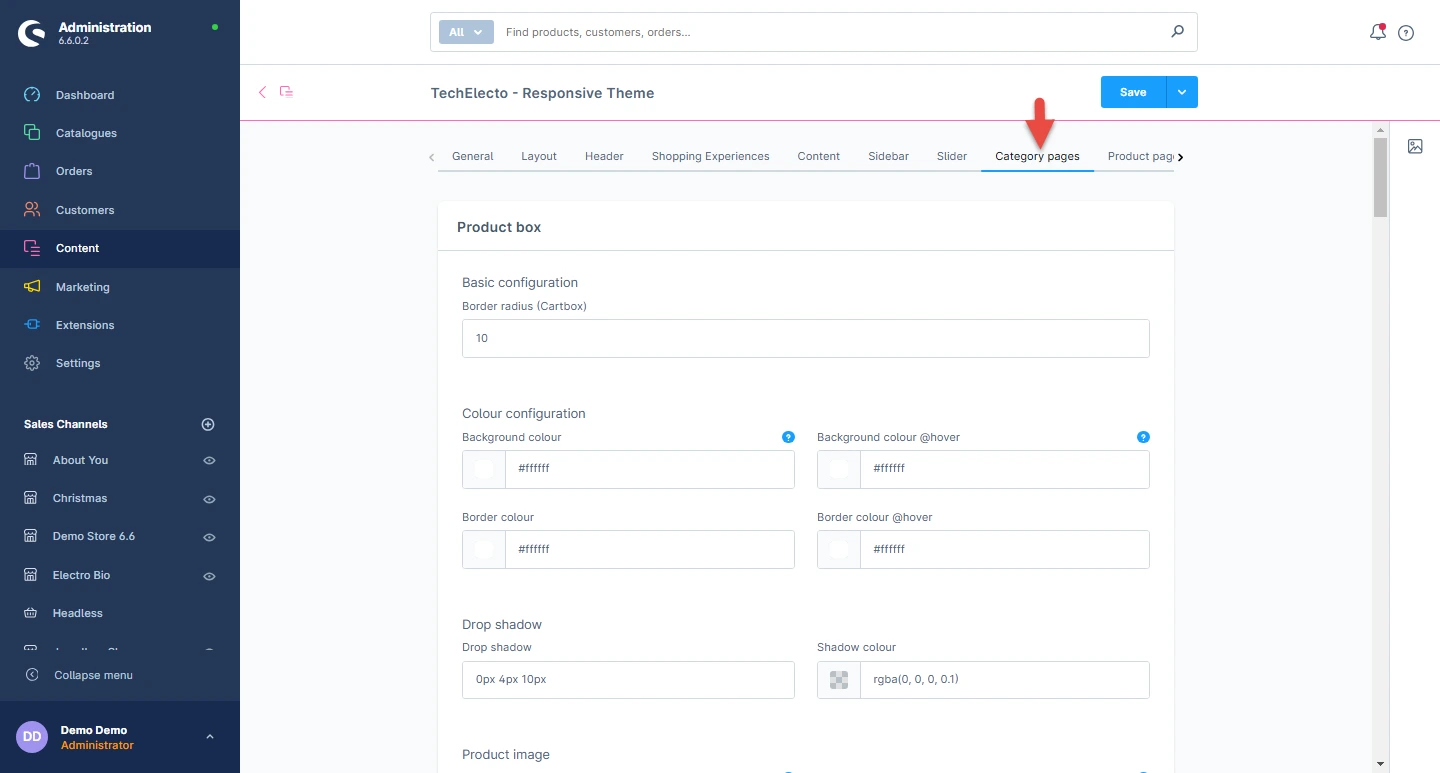Click the back arrow beside theme title
The image size is (1440, 773).
click(263, 92)
